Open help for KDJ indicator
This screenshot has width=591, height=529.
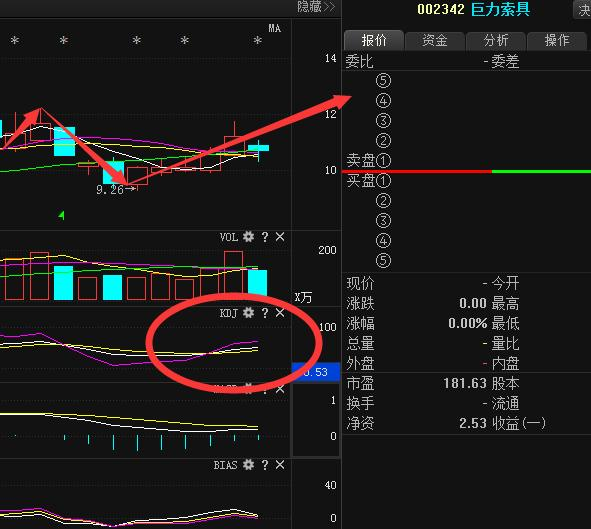265,313
